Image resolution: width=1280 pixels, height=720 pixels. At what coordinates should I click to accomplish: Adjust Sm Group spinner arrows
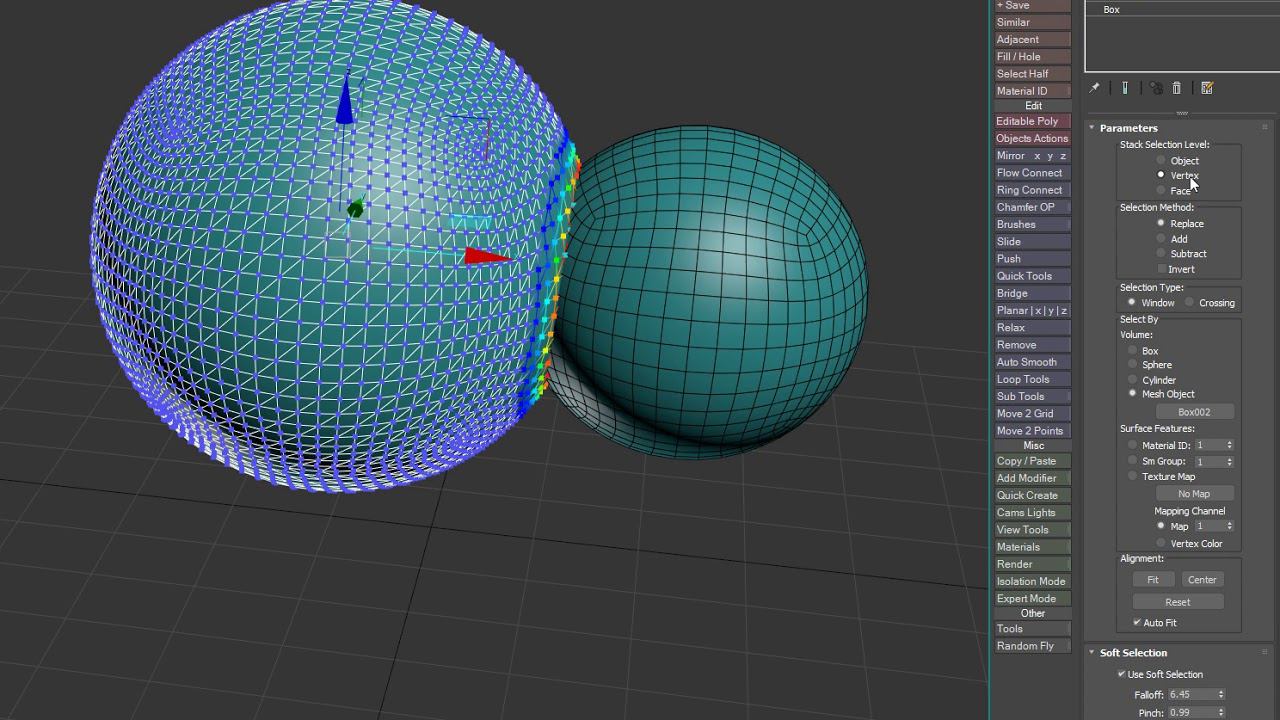[x=1229, y=461]
